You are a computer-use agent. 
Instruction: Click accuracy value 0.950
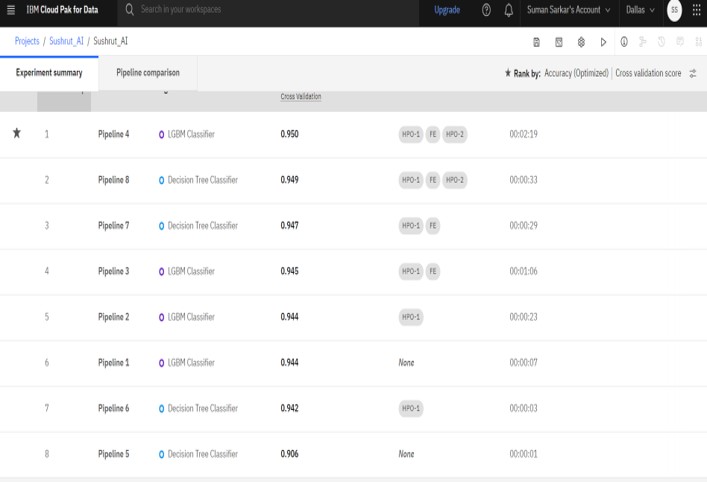click(x=289, y=134)
